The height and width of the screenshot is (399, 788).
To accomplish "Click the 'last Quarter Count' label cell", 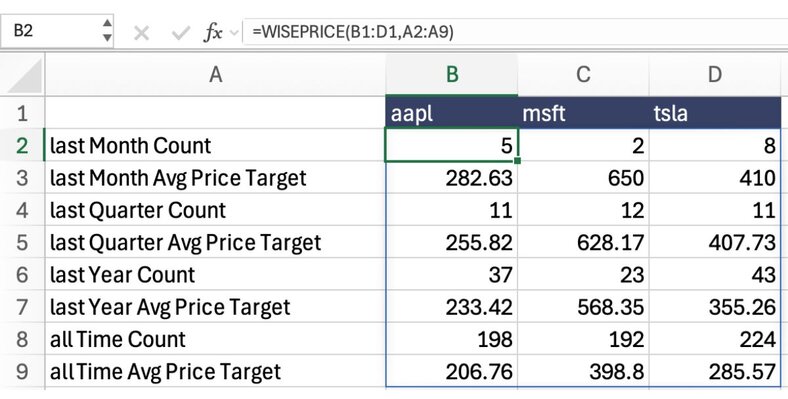I will pos(215,210).
